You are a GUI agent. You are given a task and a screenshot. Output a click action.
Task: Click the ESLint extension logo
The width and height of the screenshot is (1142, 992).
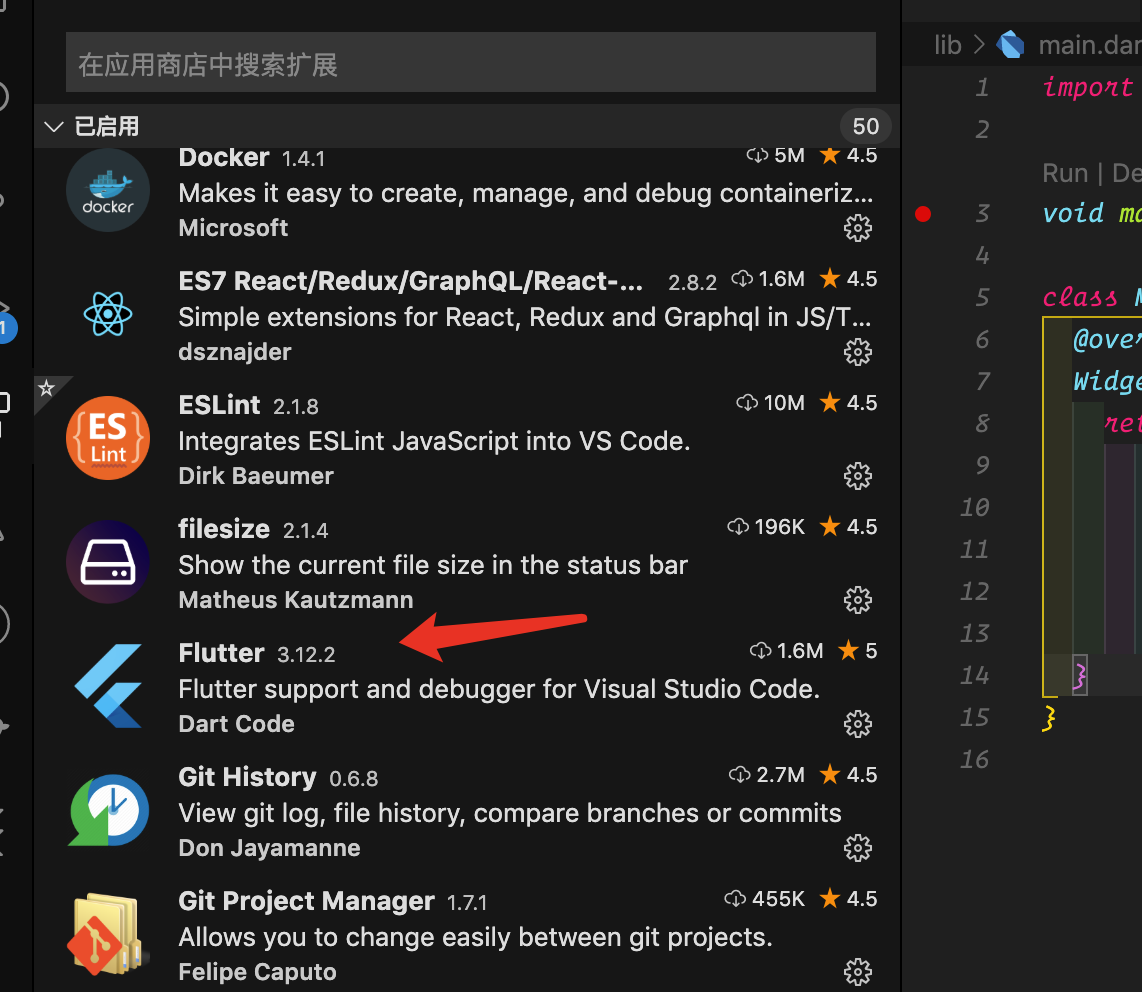(x=108, y=438)
